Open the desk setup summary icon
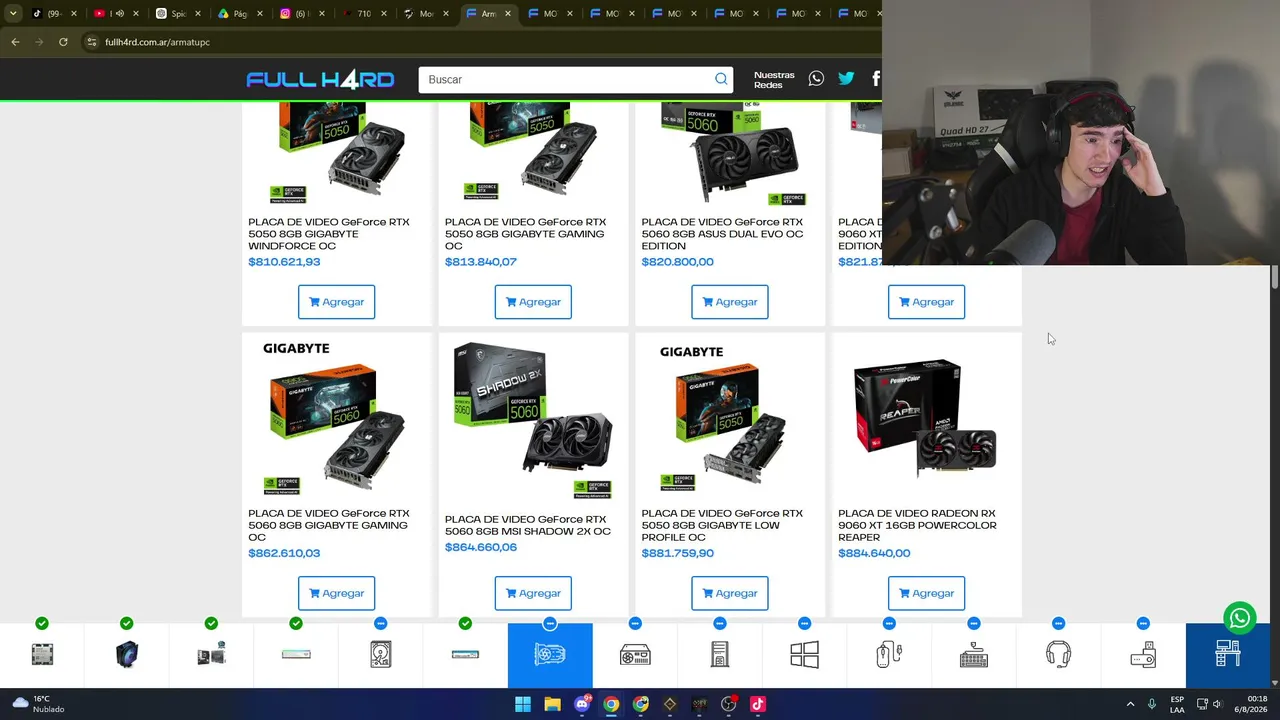 tap(1228, 655)
